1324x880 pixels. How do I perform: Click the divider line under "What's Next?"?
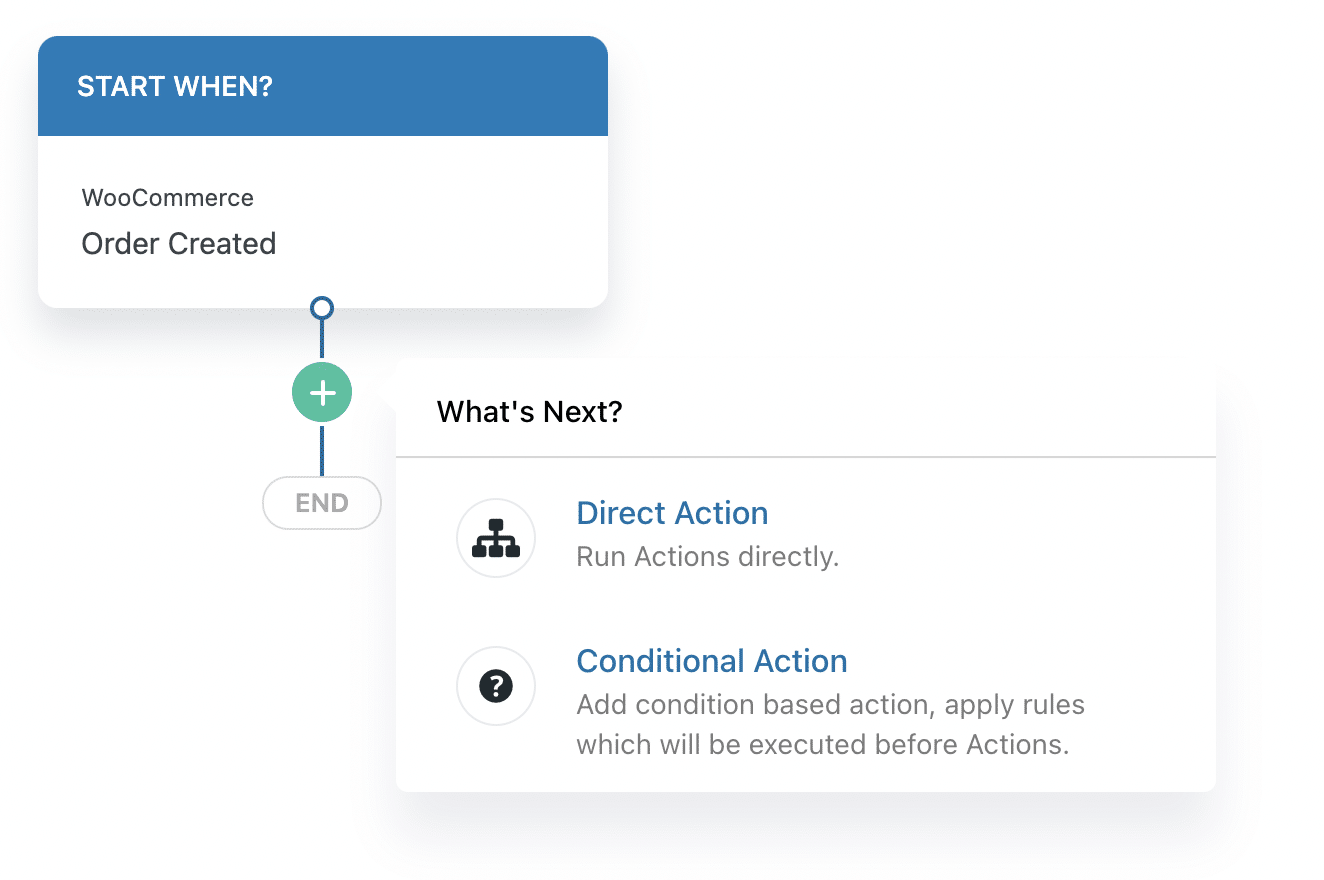coord(805,457)
